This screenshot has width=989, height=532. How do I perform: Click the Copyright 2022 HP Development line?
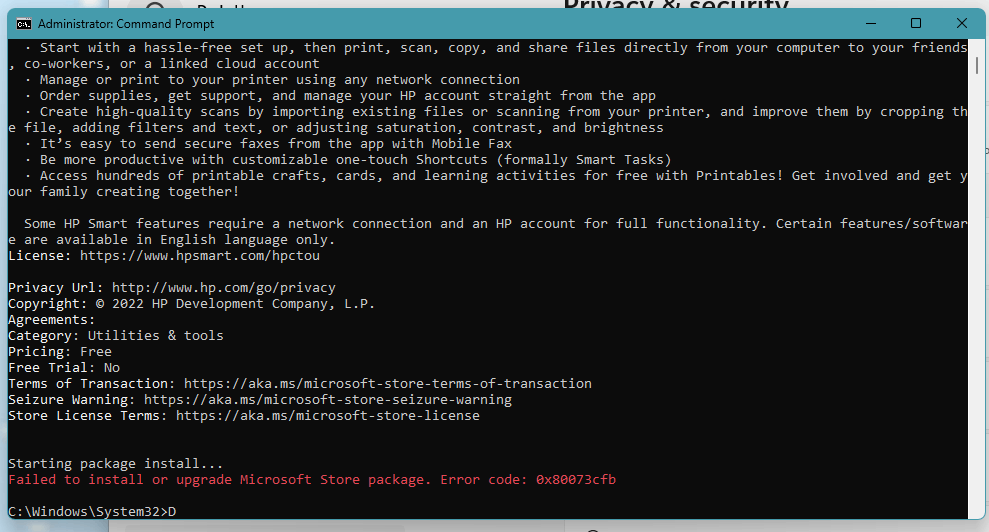(x=192, y=304)
